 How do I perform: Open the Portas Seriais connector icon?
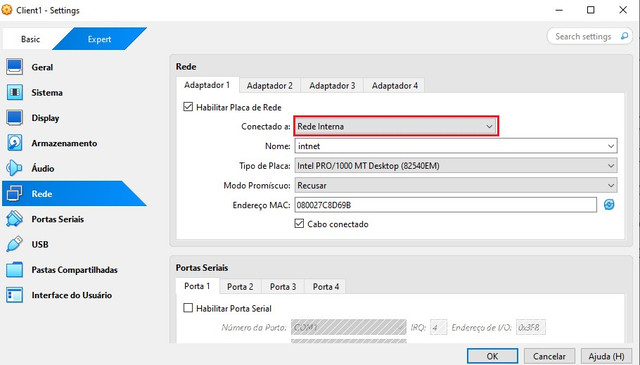pos(15,219)
